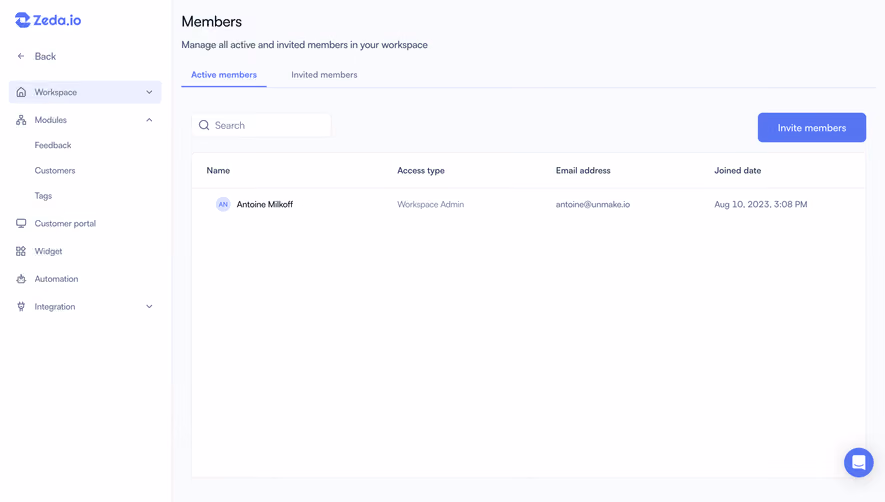The image size is (885, 502).
Task: Click the Invite members button
Action: pyautogui.click(x=812, y=128)
